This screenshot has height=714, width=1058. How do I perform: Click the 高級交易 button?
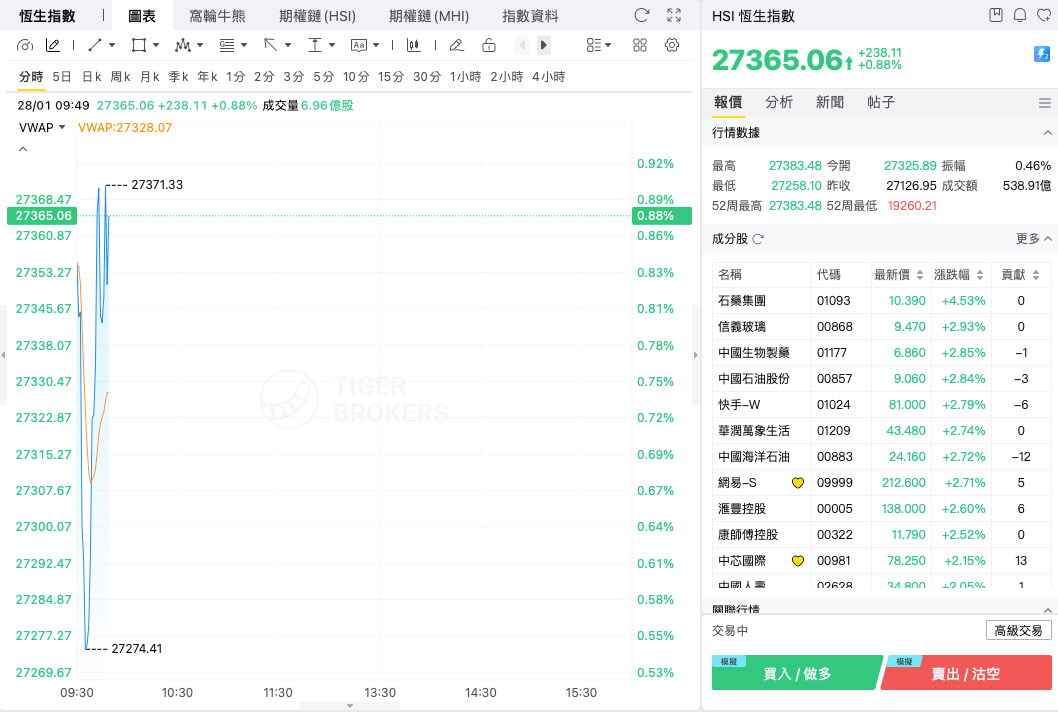point(1018,631)
